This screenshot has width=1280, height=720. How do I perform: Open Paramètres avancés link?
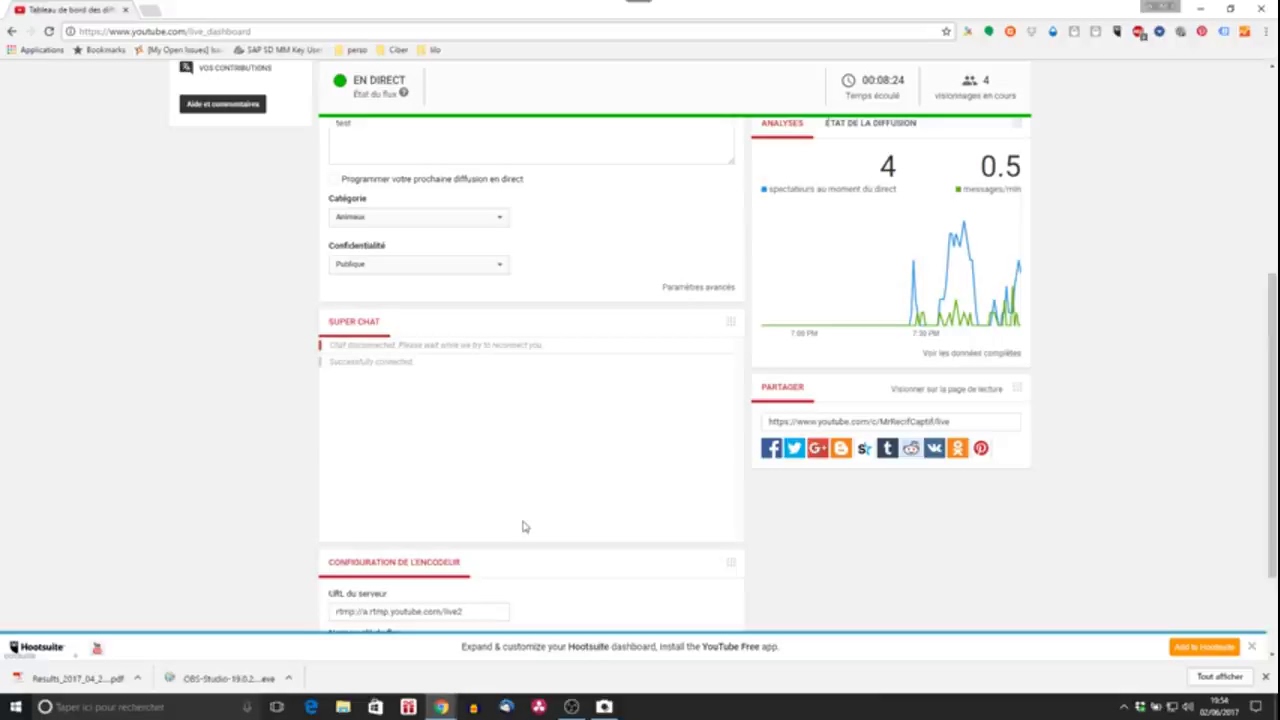(x=698, y=287)
